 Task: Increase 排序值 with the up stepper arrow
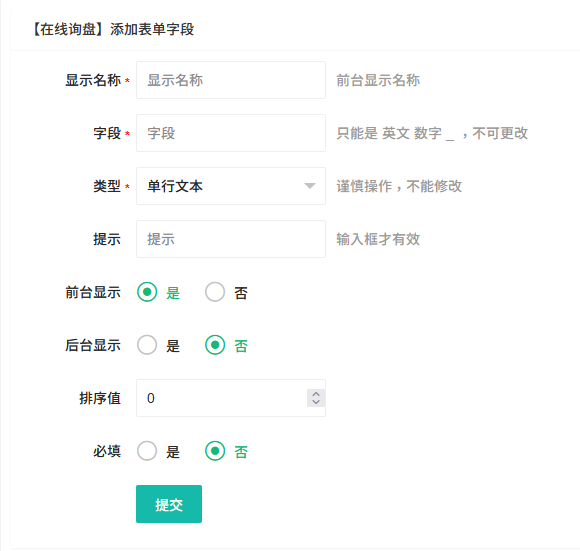tap(316, 394)
